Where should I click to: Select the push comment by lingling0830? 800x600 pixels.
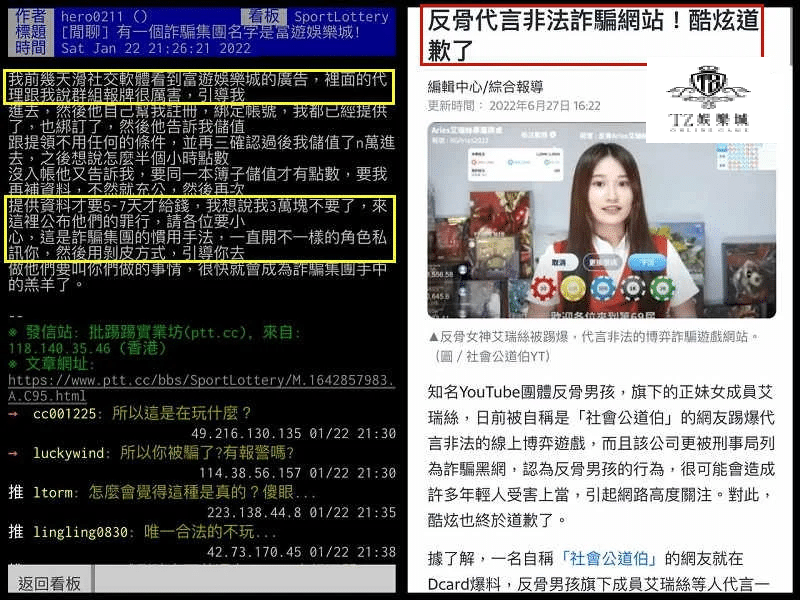143,532
